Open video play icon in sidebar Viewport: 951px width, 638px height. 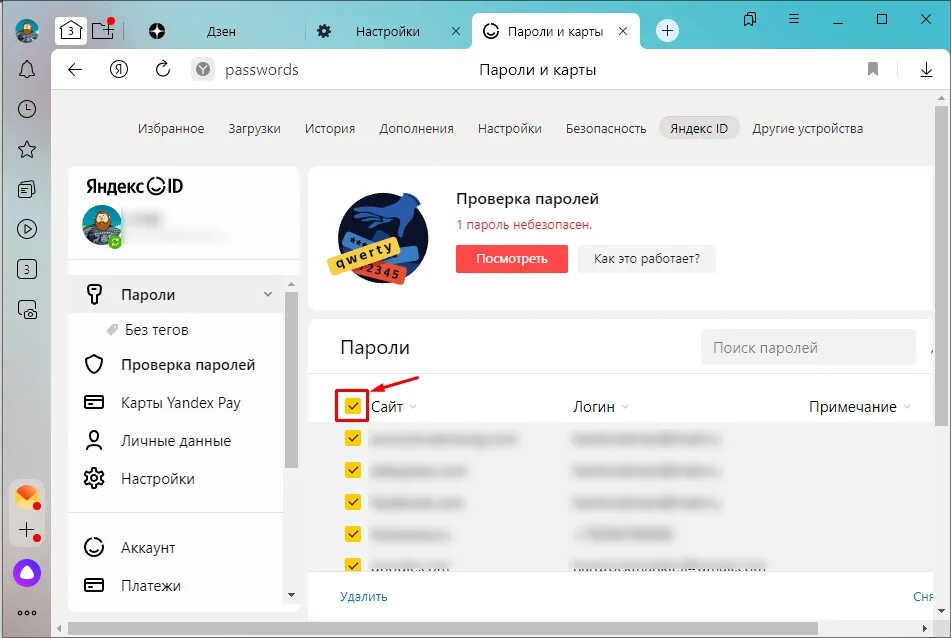27,229
